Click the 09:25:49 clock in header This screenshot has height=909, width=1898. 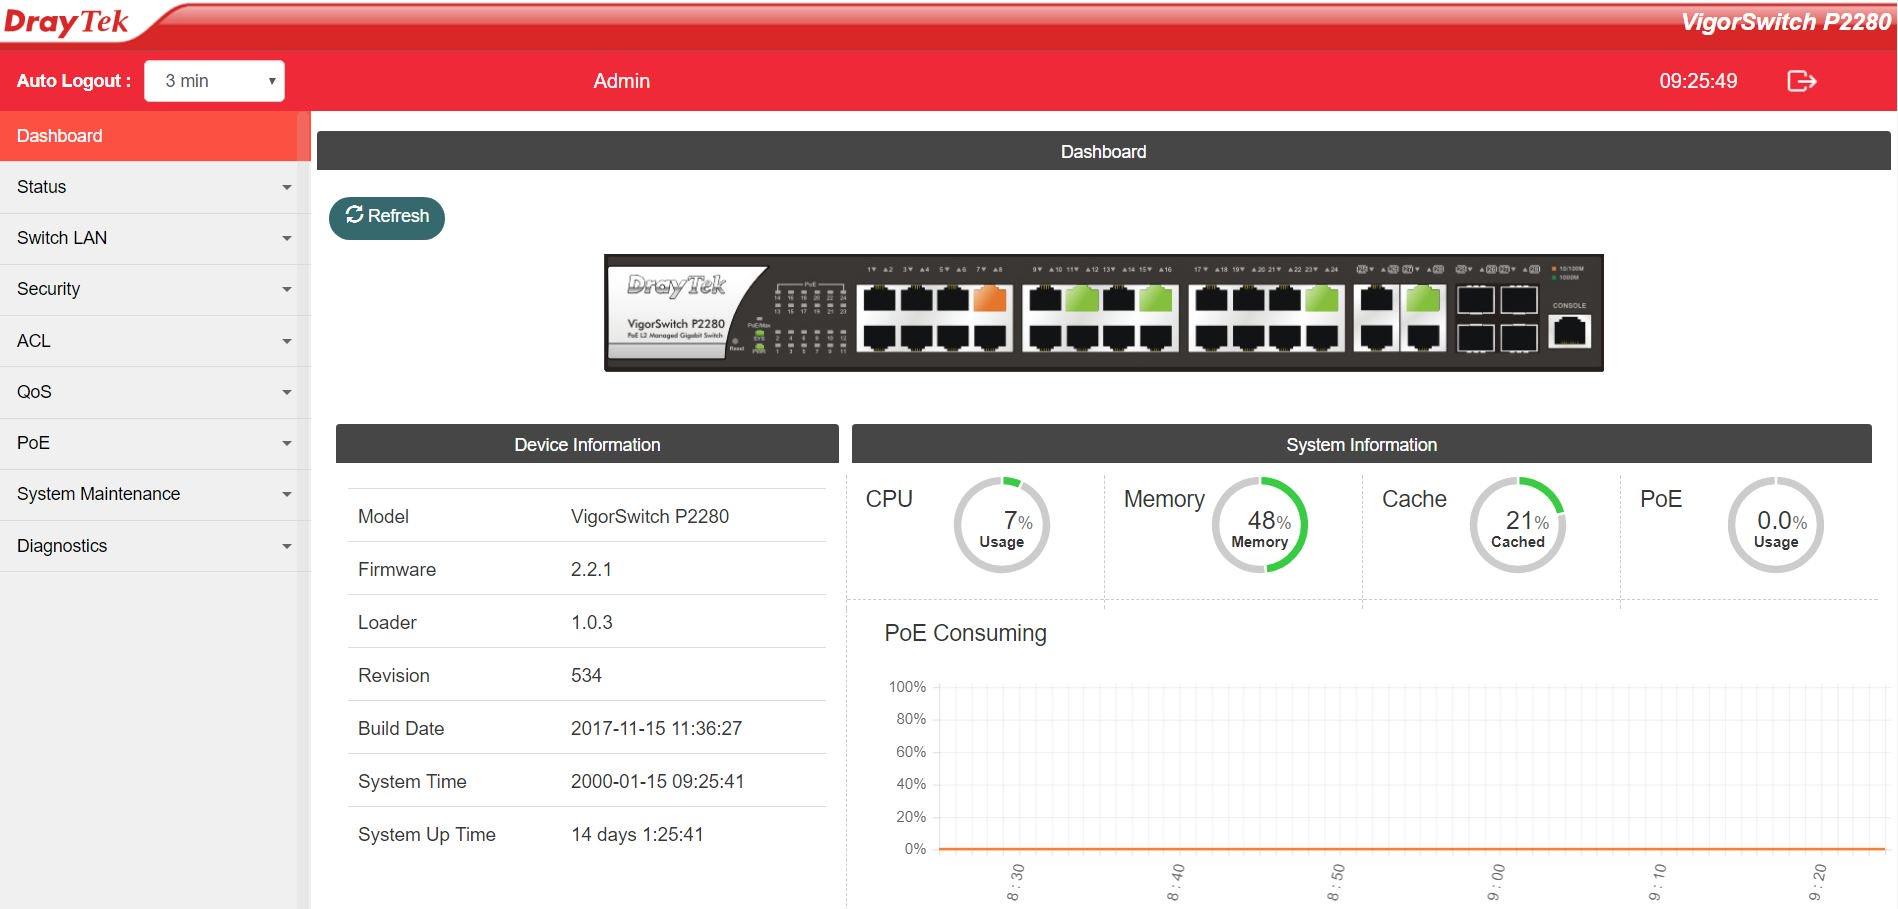1698,81
